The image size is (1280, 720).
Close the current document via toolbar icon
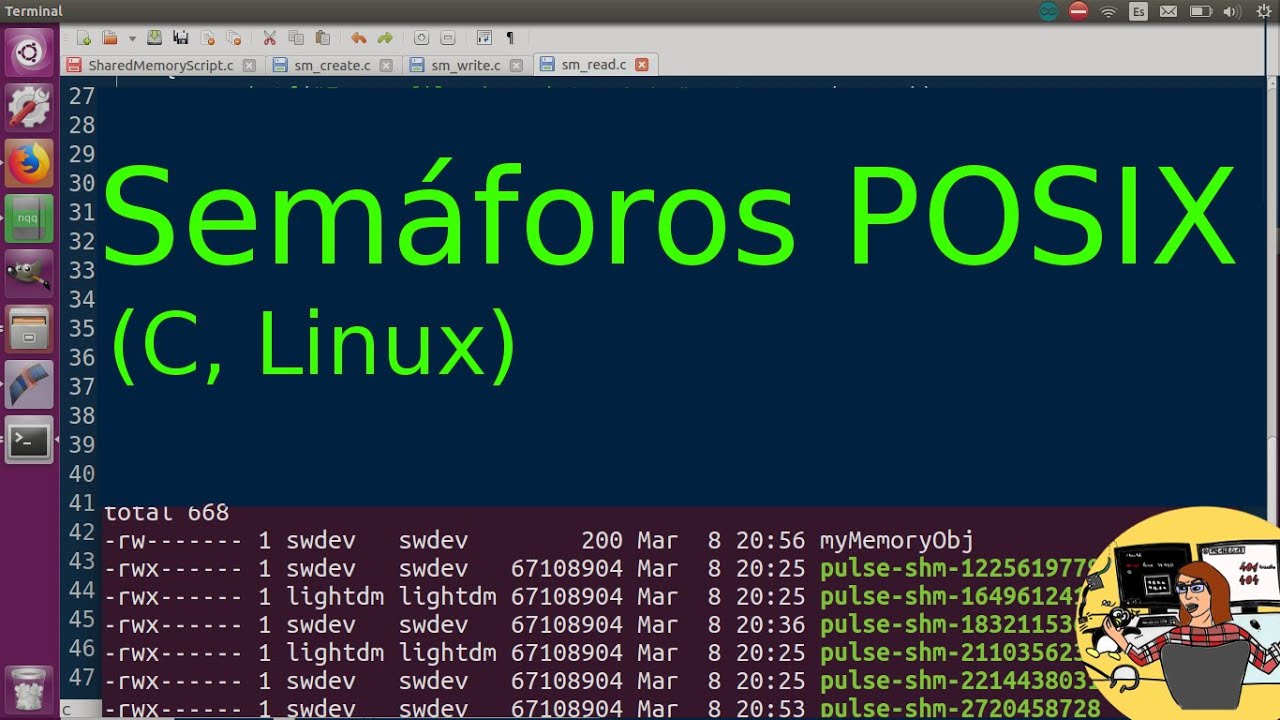(208, 38)
